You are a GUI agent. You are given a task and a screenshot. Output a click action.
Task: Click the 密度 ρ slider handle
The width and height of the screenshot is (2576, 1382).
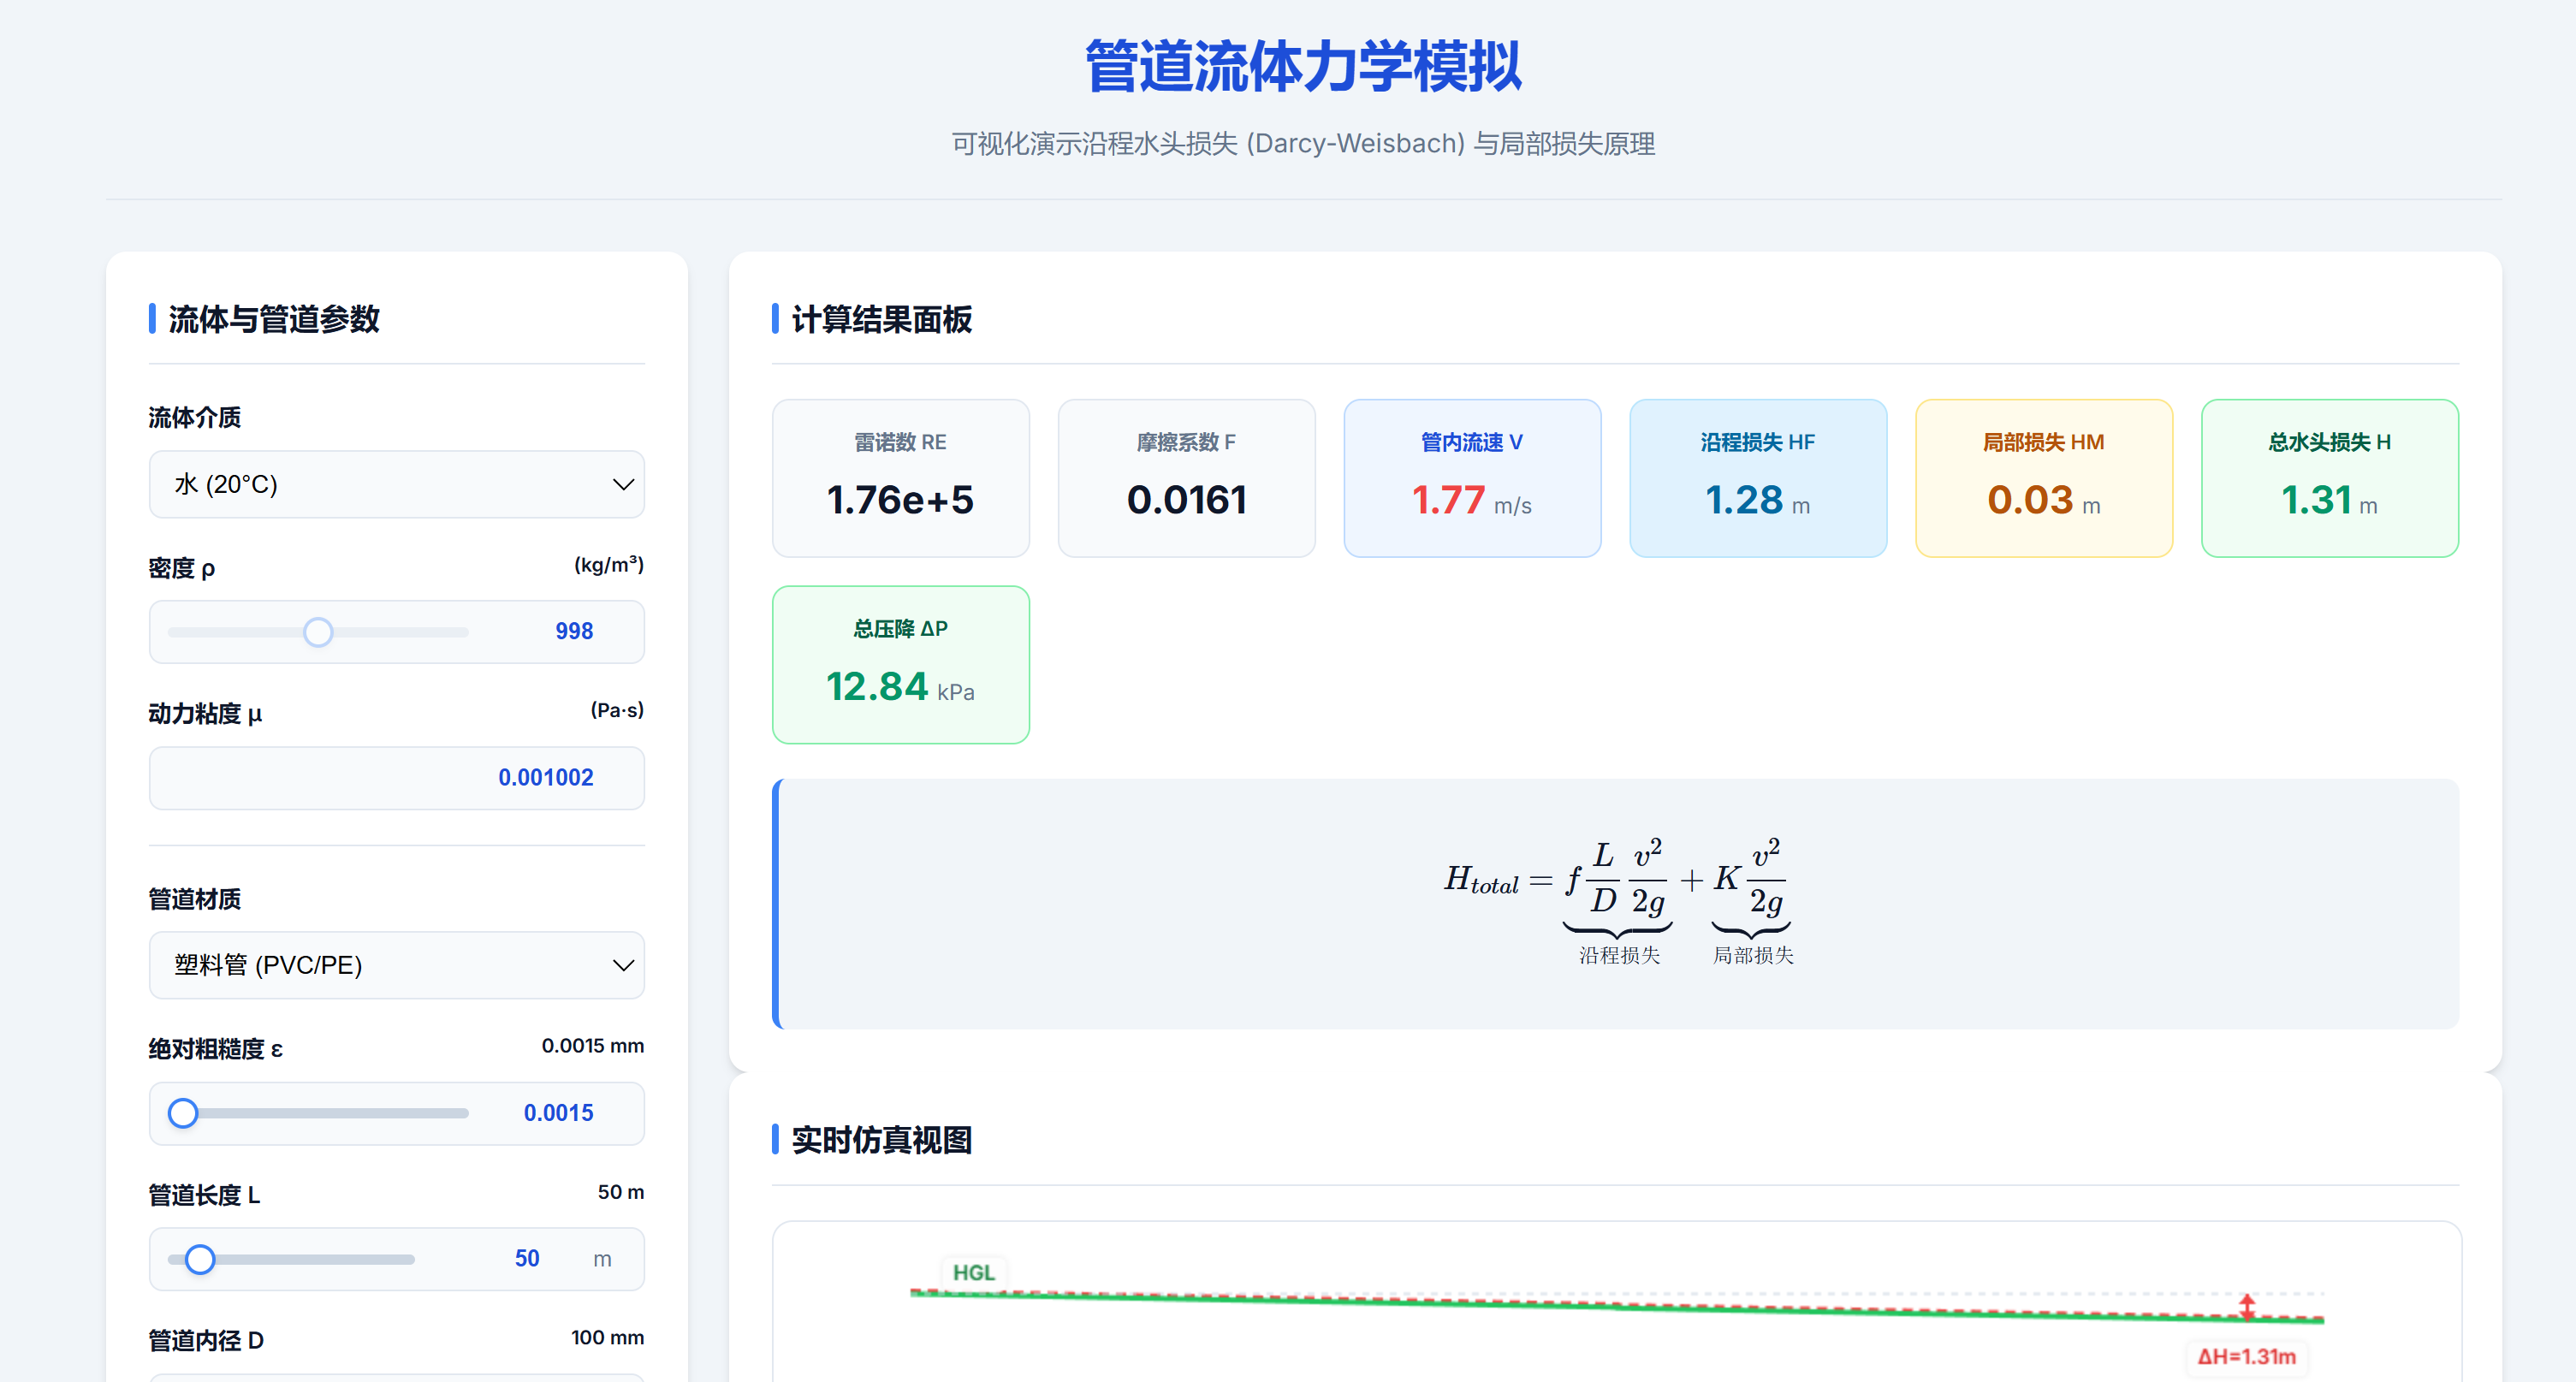318,632
